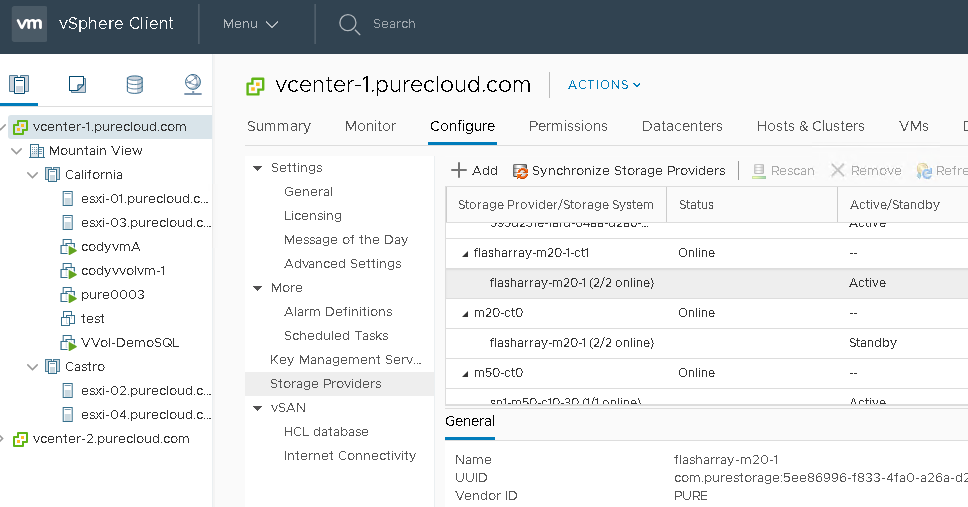Switch to the Permissions tab
This screenshot has height=507, width=968.
point(568,126)
